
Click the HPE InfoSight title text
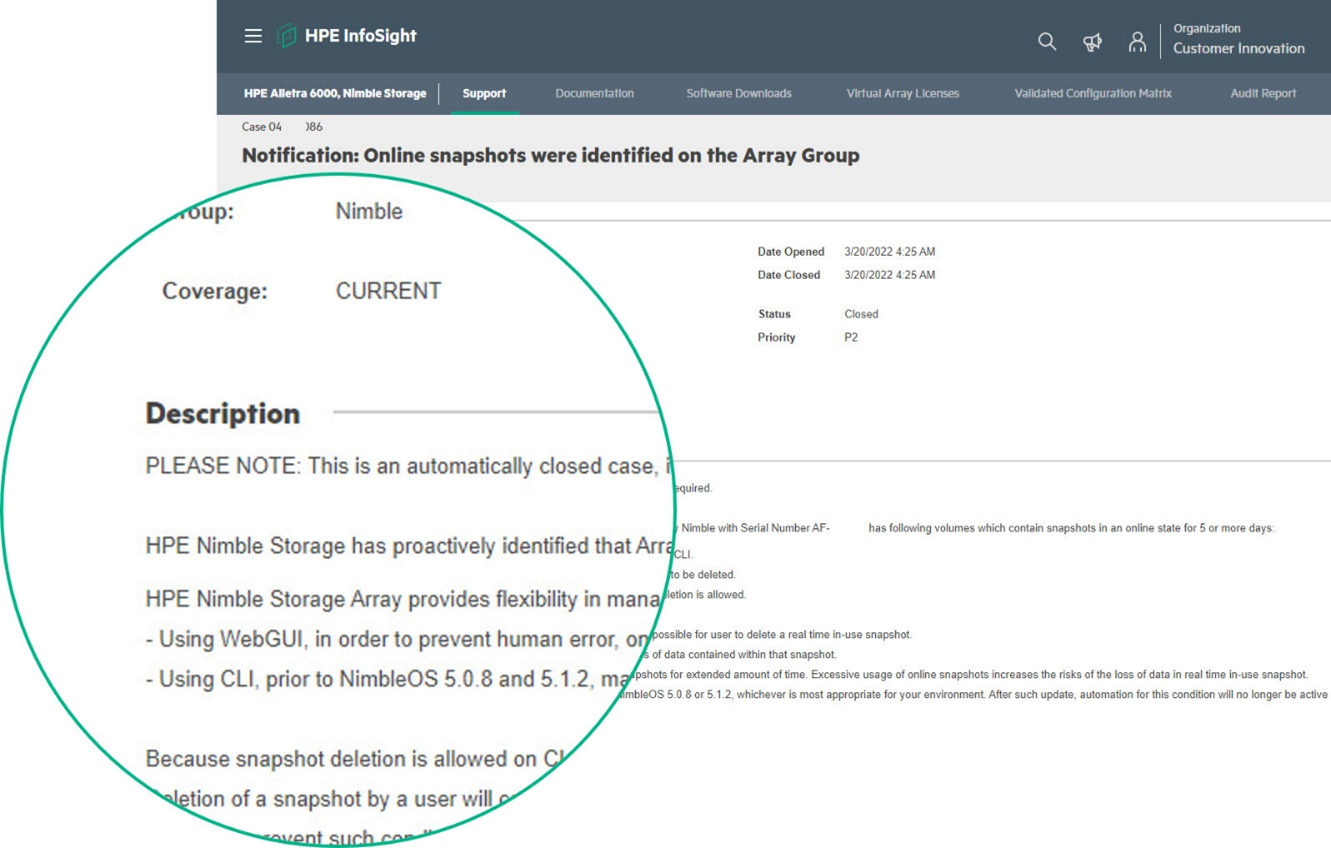click(361, 36)
